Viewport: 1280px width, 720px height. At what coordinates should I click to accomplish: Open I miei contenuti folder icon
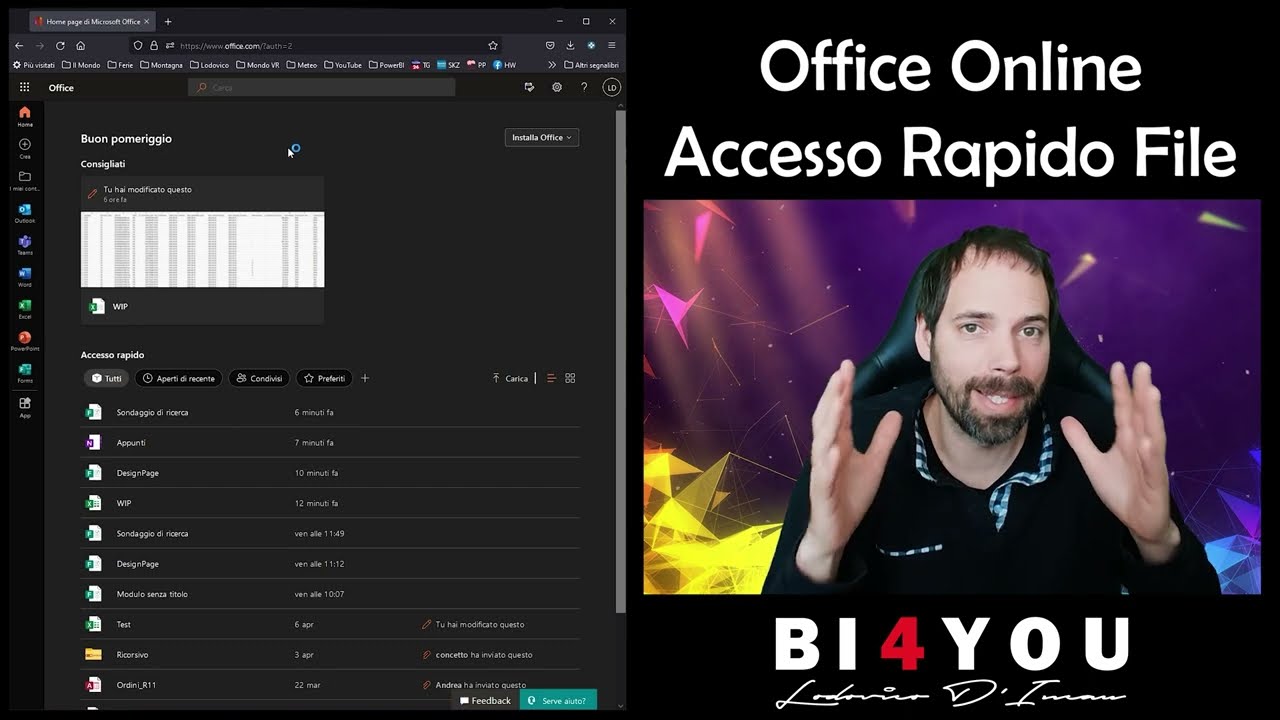(x=25, y=180)
